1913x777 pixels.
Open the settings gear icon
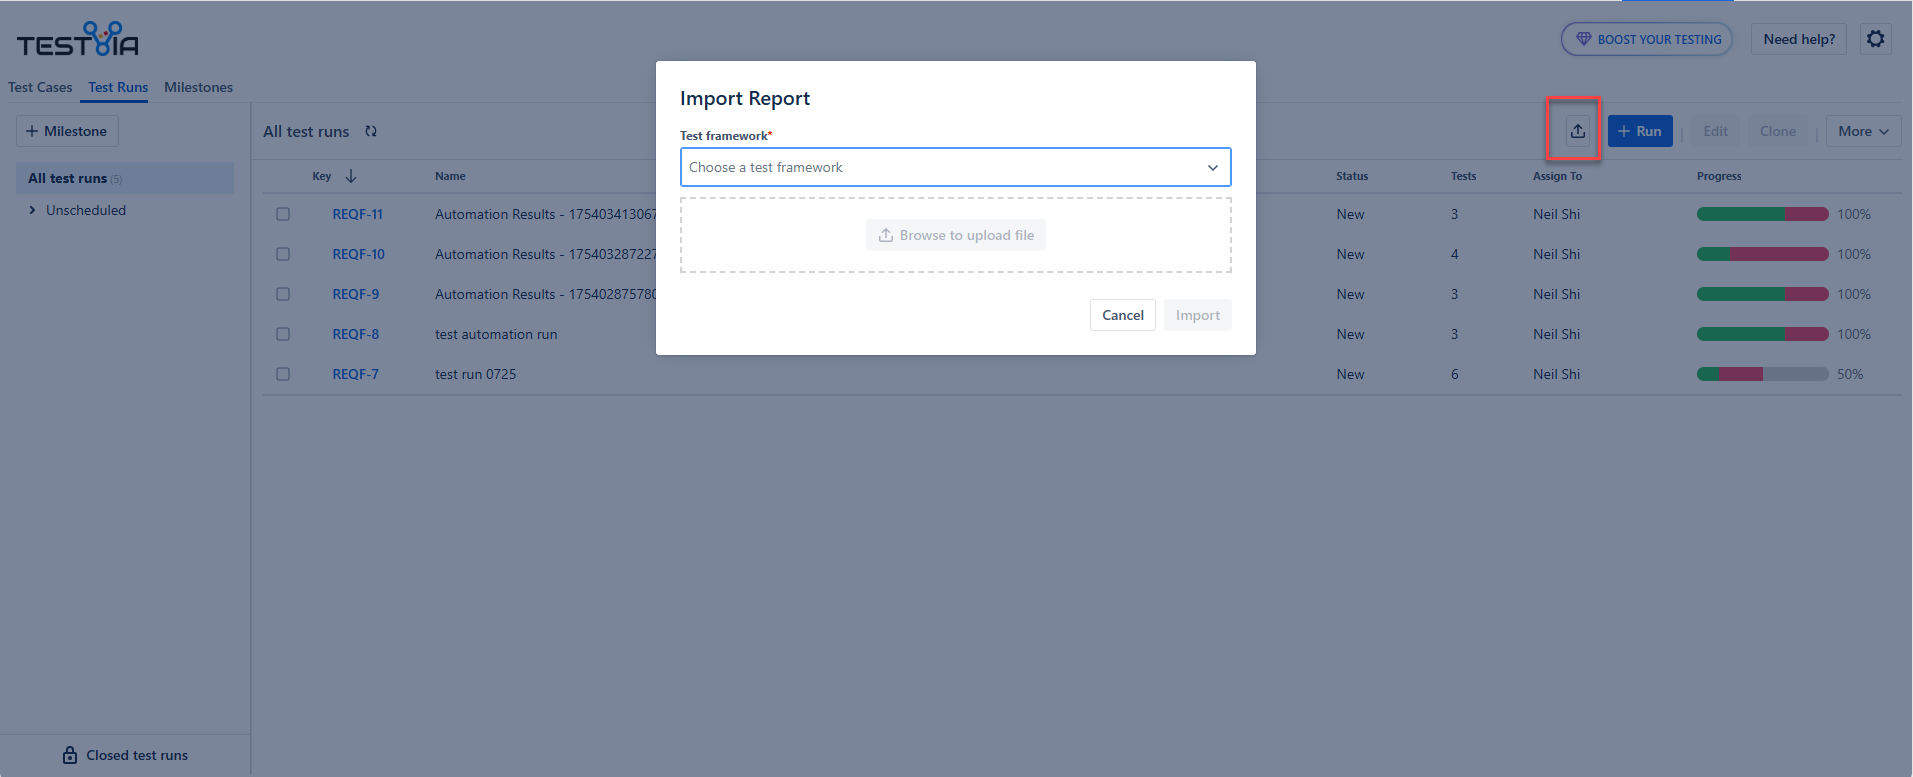[x=1875, y=39]
